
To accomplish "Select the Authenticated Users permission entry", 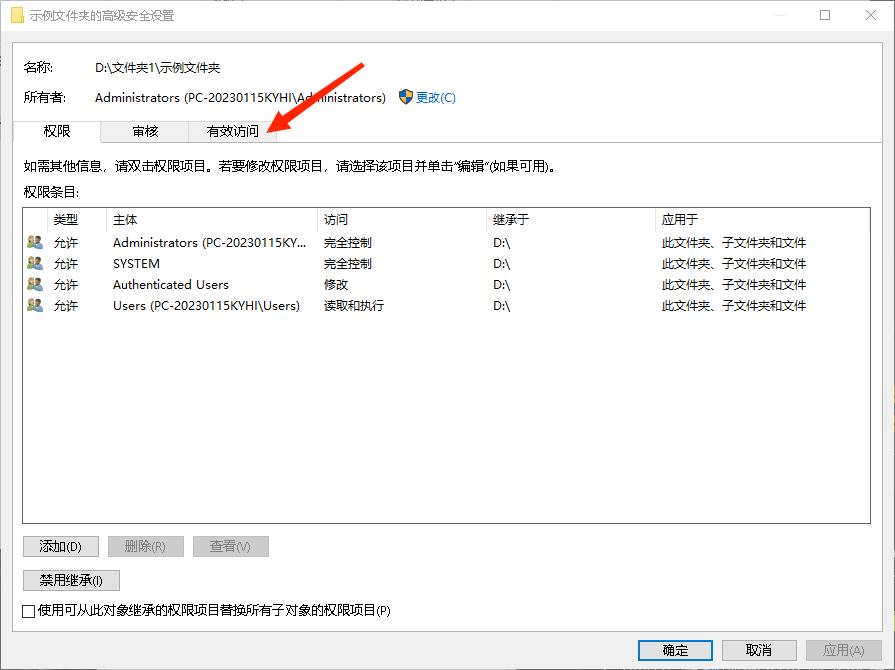I will tap(170, 284).
